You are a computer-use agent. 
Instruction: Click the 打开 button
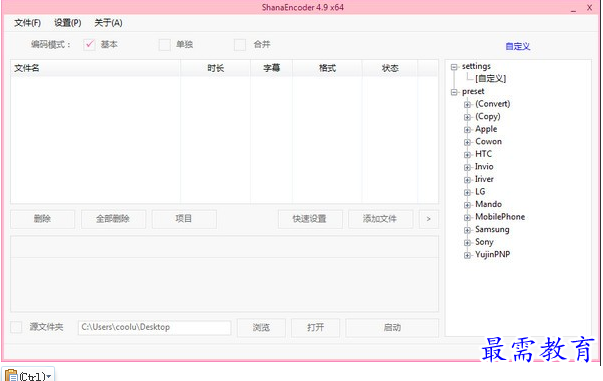click(x=315, y=328)
